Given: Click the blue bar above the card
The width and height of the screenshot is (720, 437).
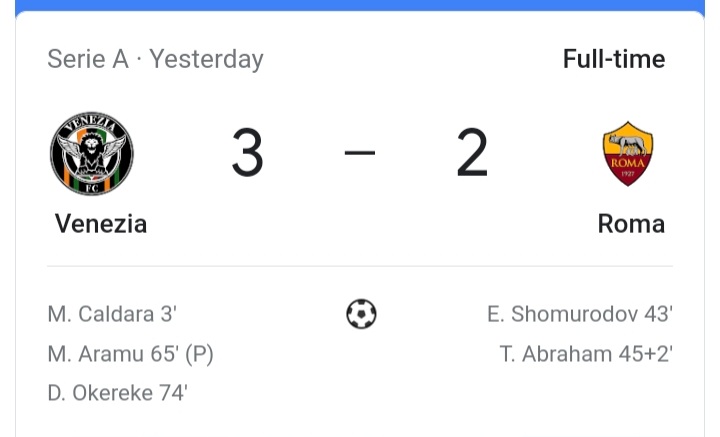Looking at the screenshot, I should point(360,5).
